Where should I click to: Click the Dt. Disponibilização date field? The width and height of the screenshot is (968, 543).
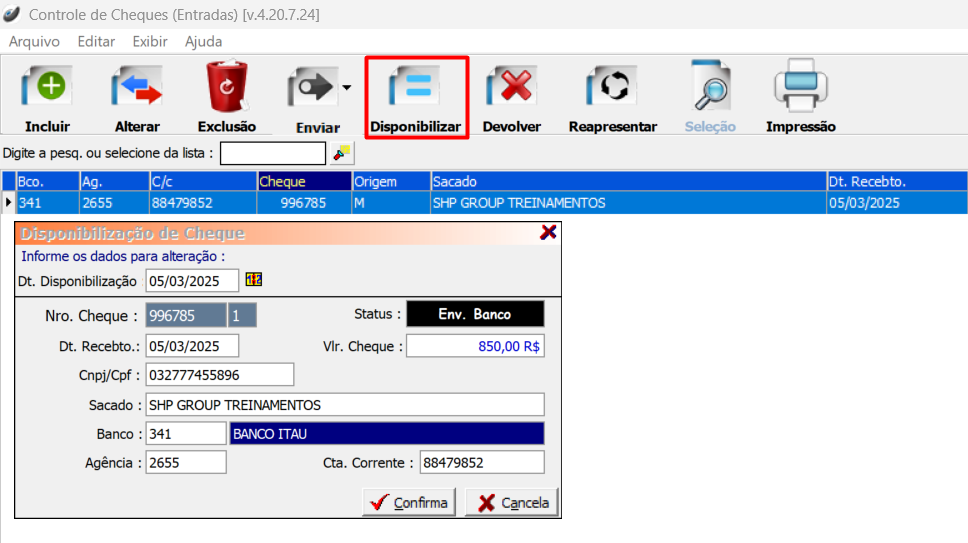(x=192, y=281)
